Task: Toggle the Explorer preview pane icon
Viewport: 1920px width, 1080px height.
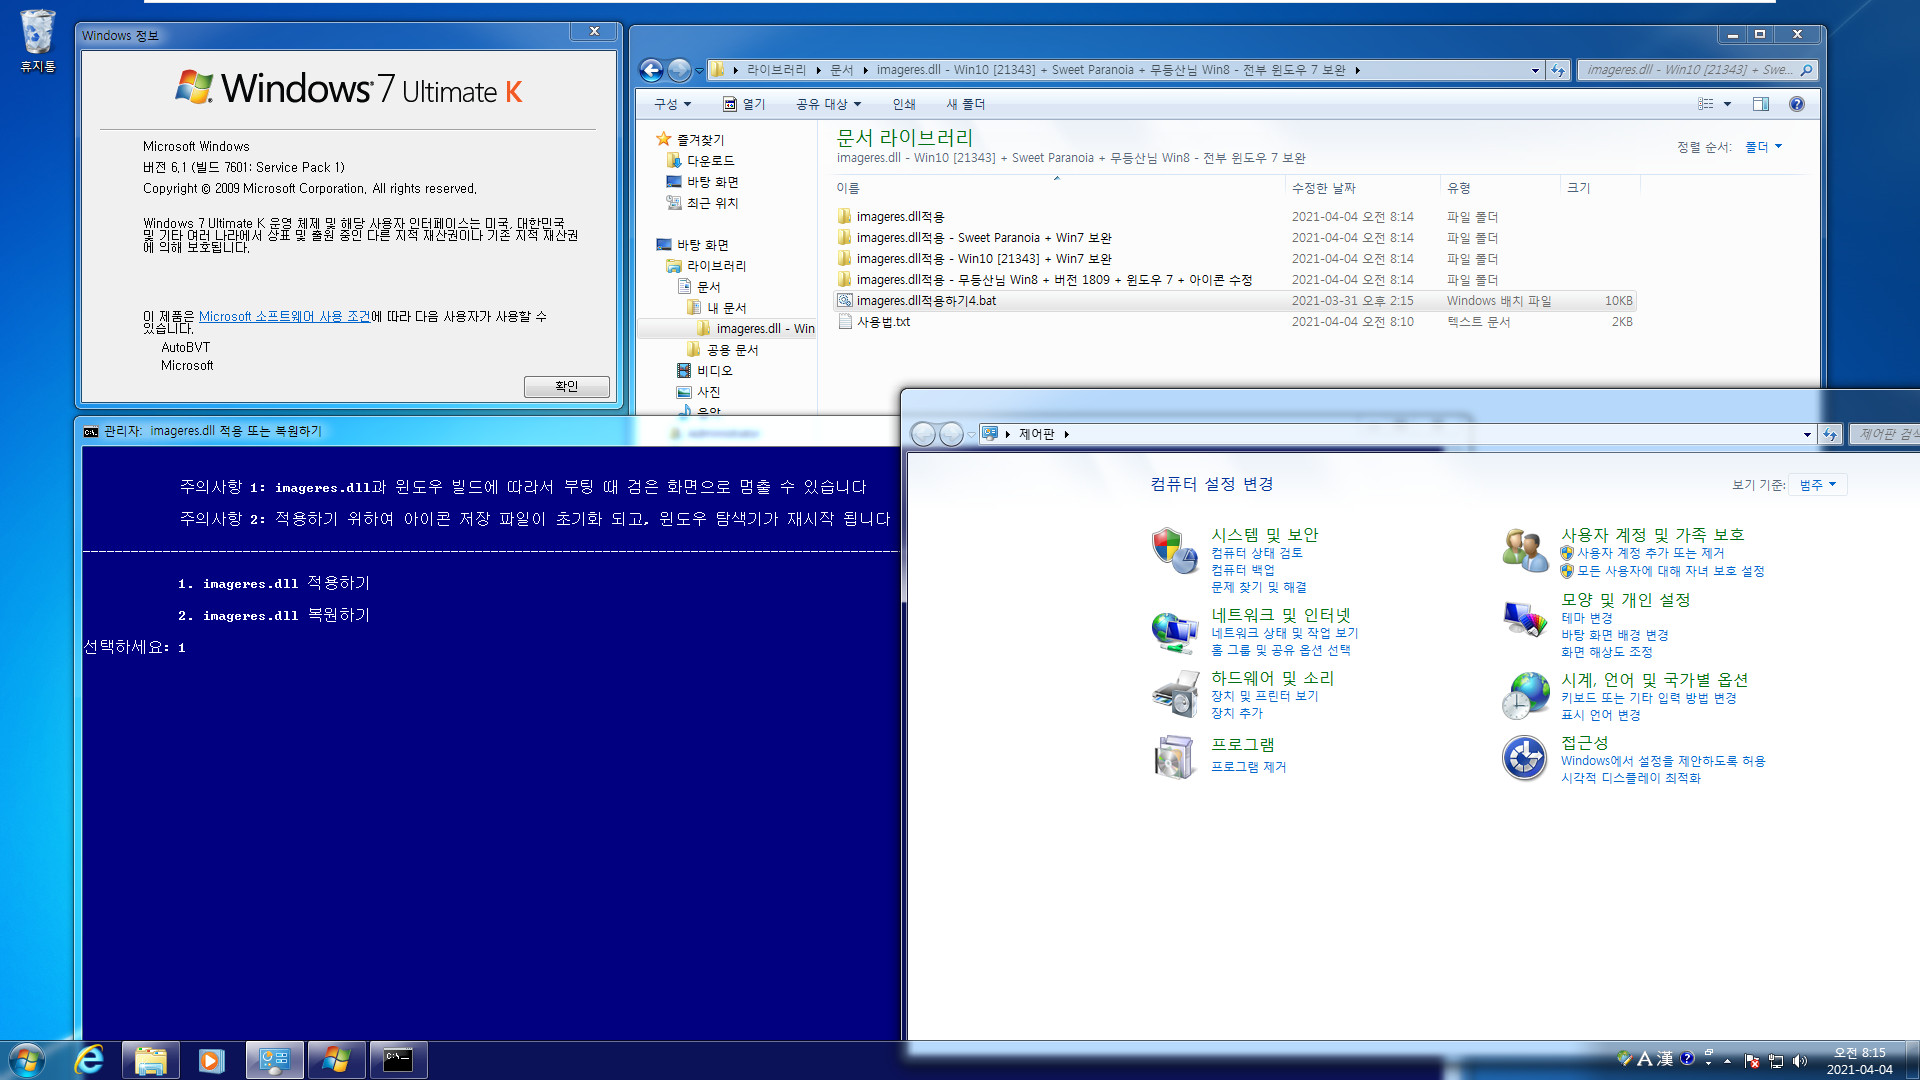Action: pyautogui.click(x=1761, y=104)
